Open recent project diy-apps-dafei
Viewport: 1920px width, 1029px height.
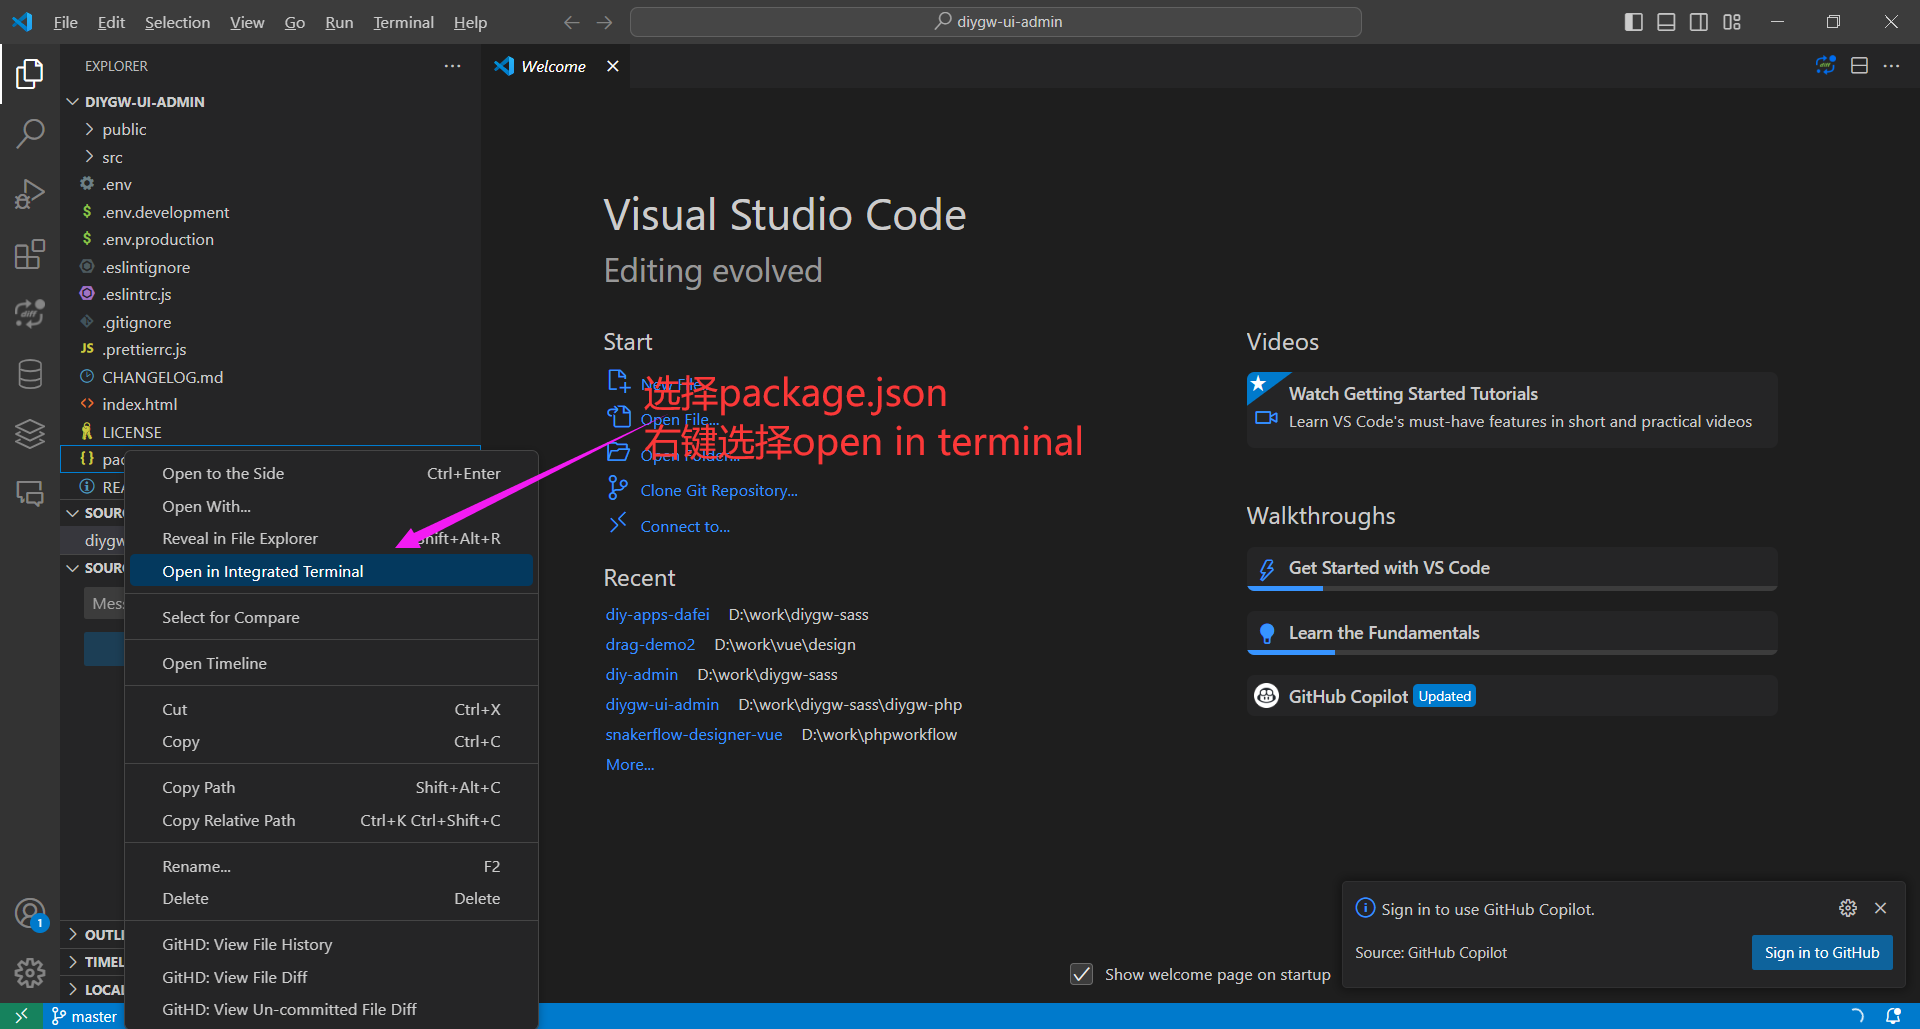(657, 614)
